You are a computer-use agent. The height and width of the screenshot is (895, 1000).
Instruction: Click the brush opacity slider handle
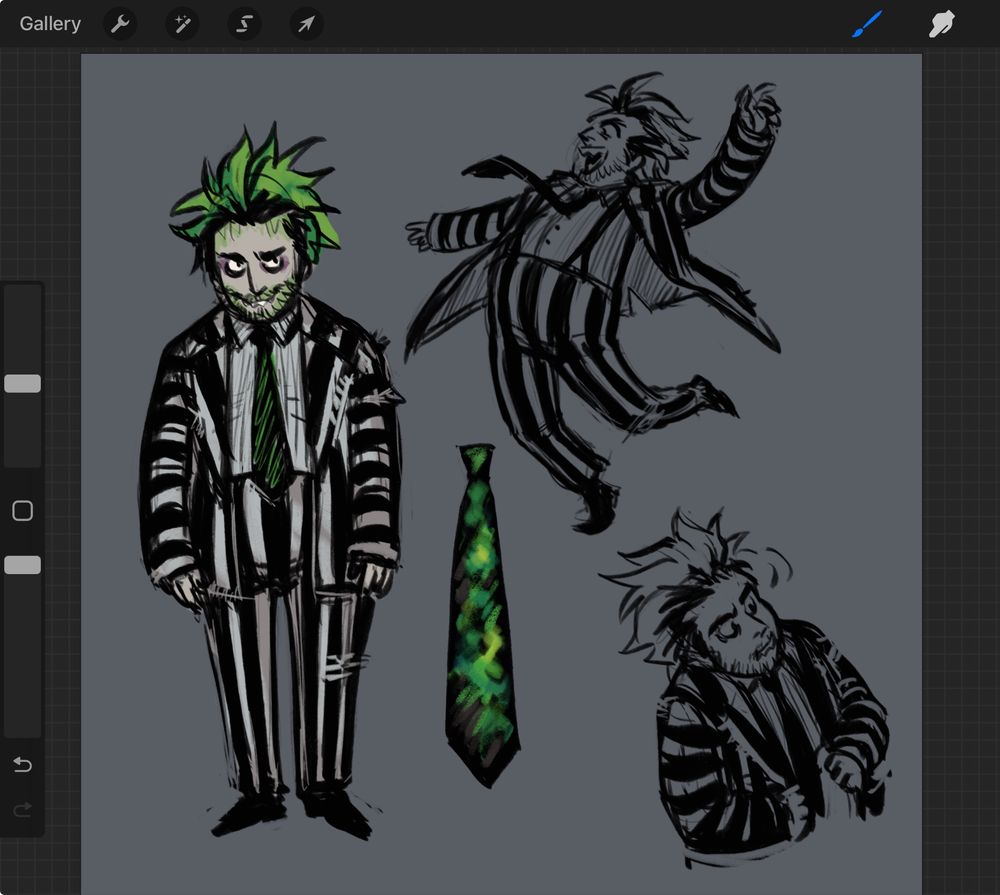coord(22,565)
